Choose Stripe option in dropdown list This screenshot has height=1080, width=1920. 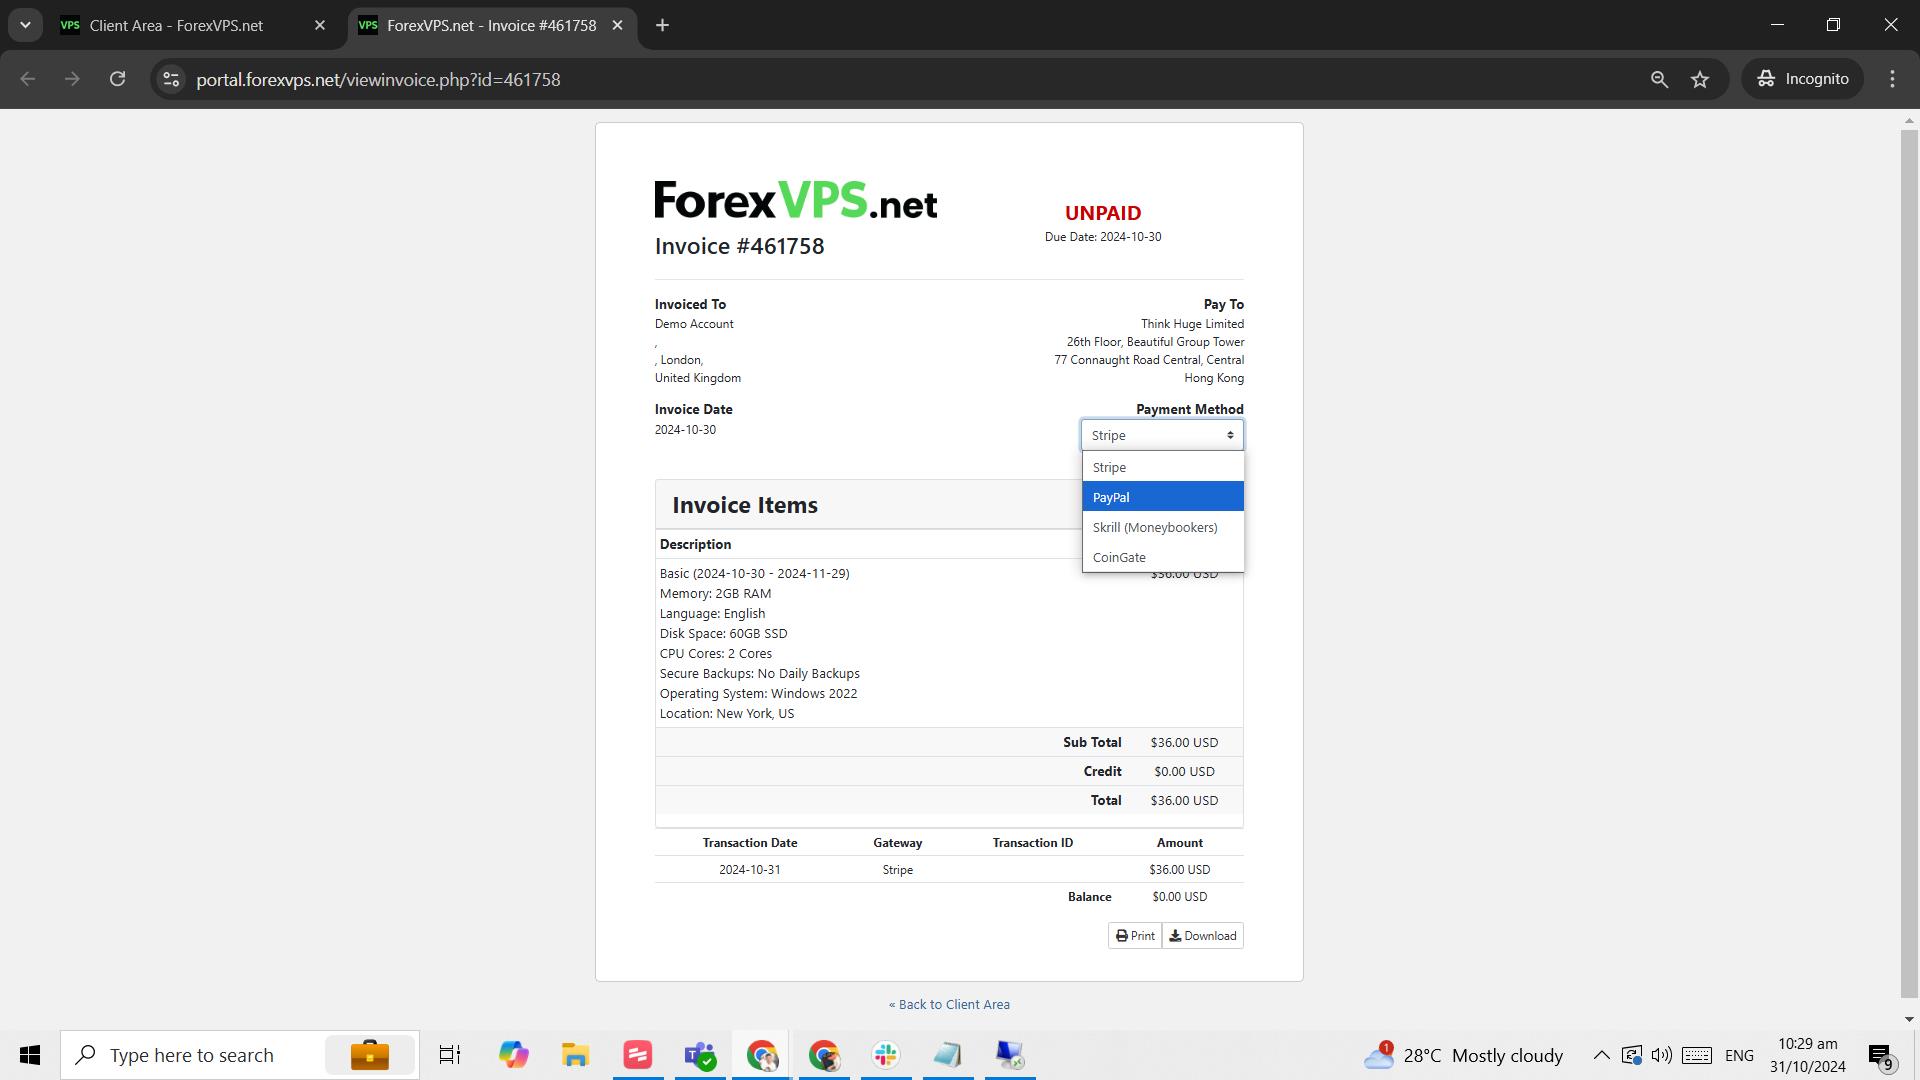[1162, 467]
